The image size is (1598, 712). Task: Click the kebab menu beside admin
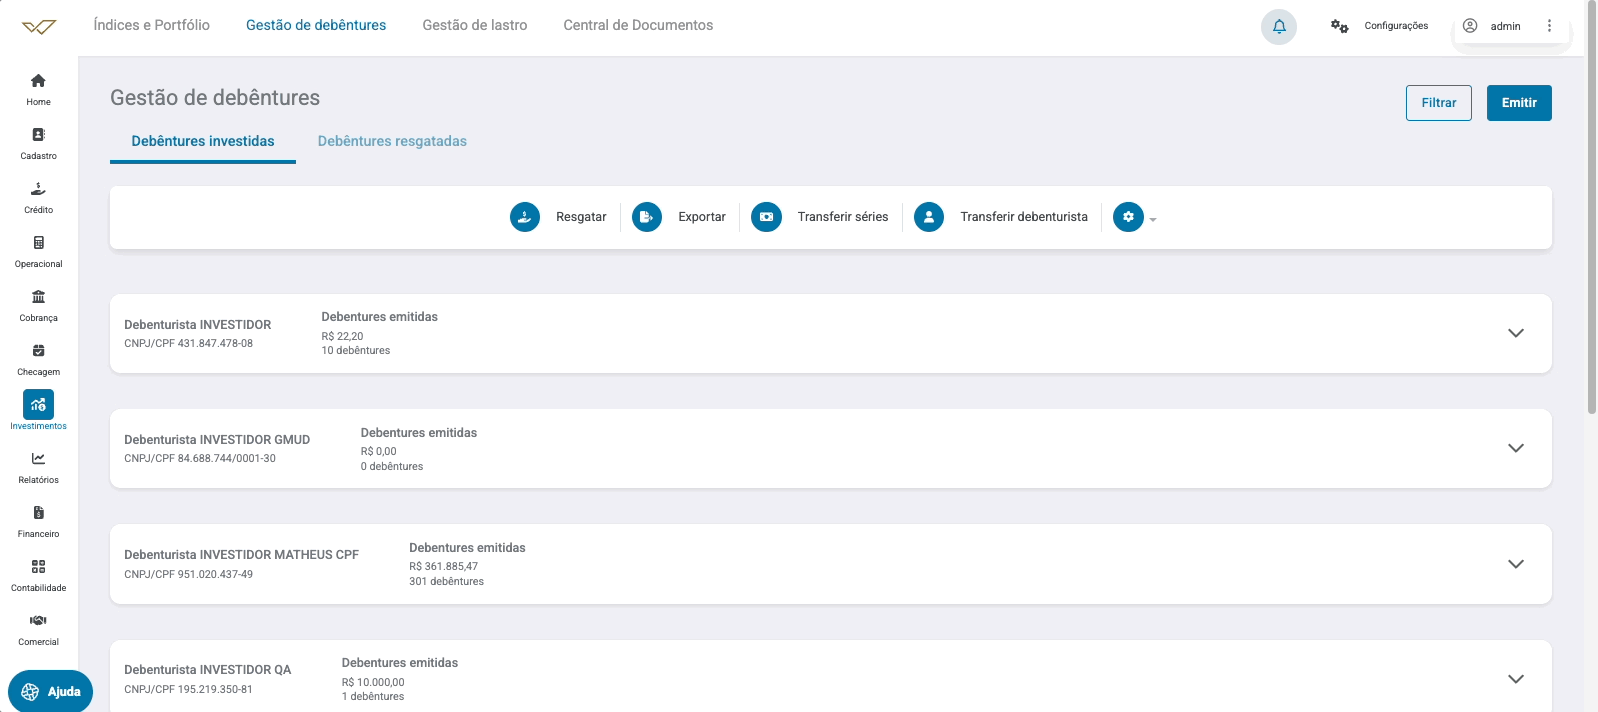[1549, 26]
